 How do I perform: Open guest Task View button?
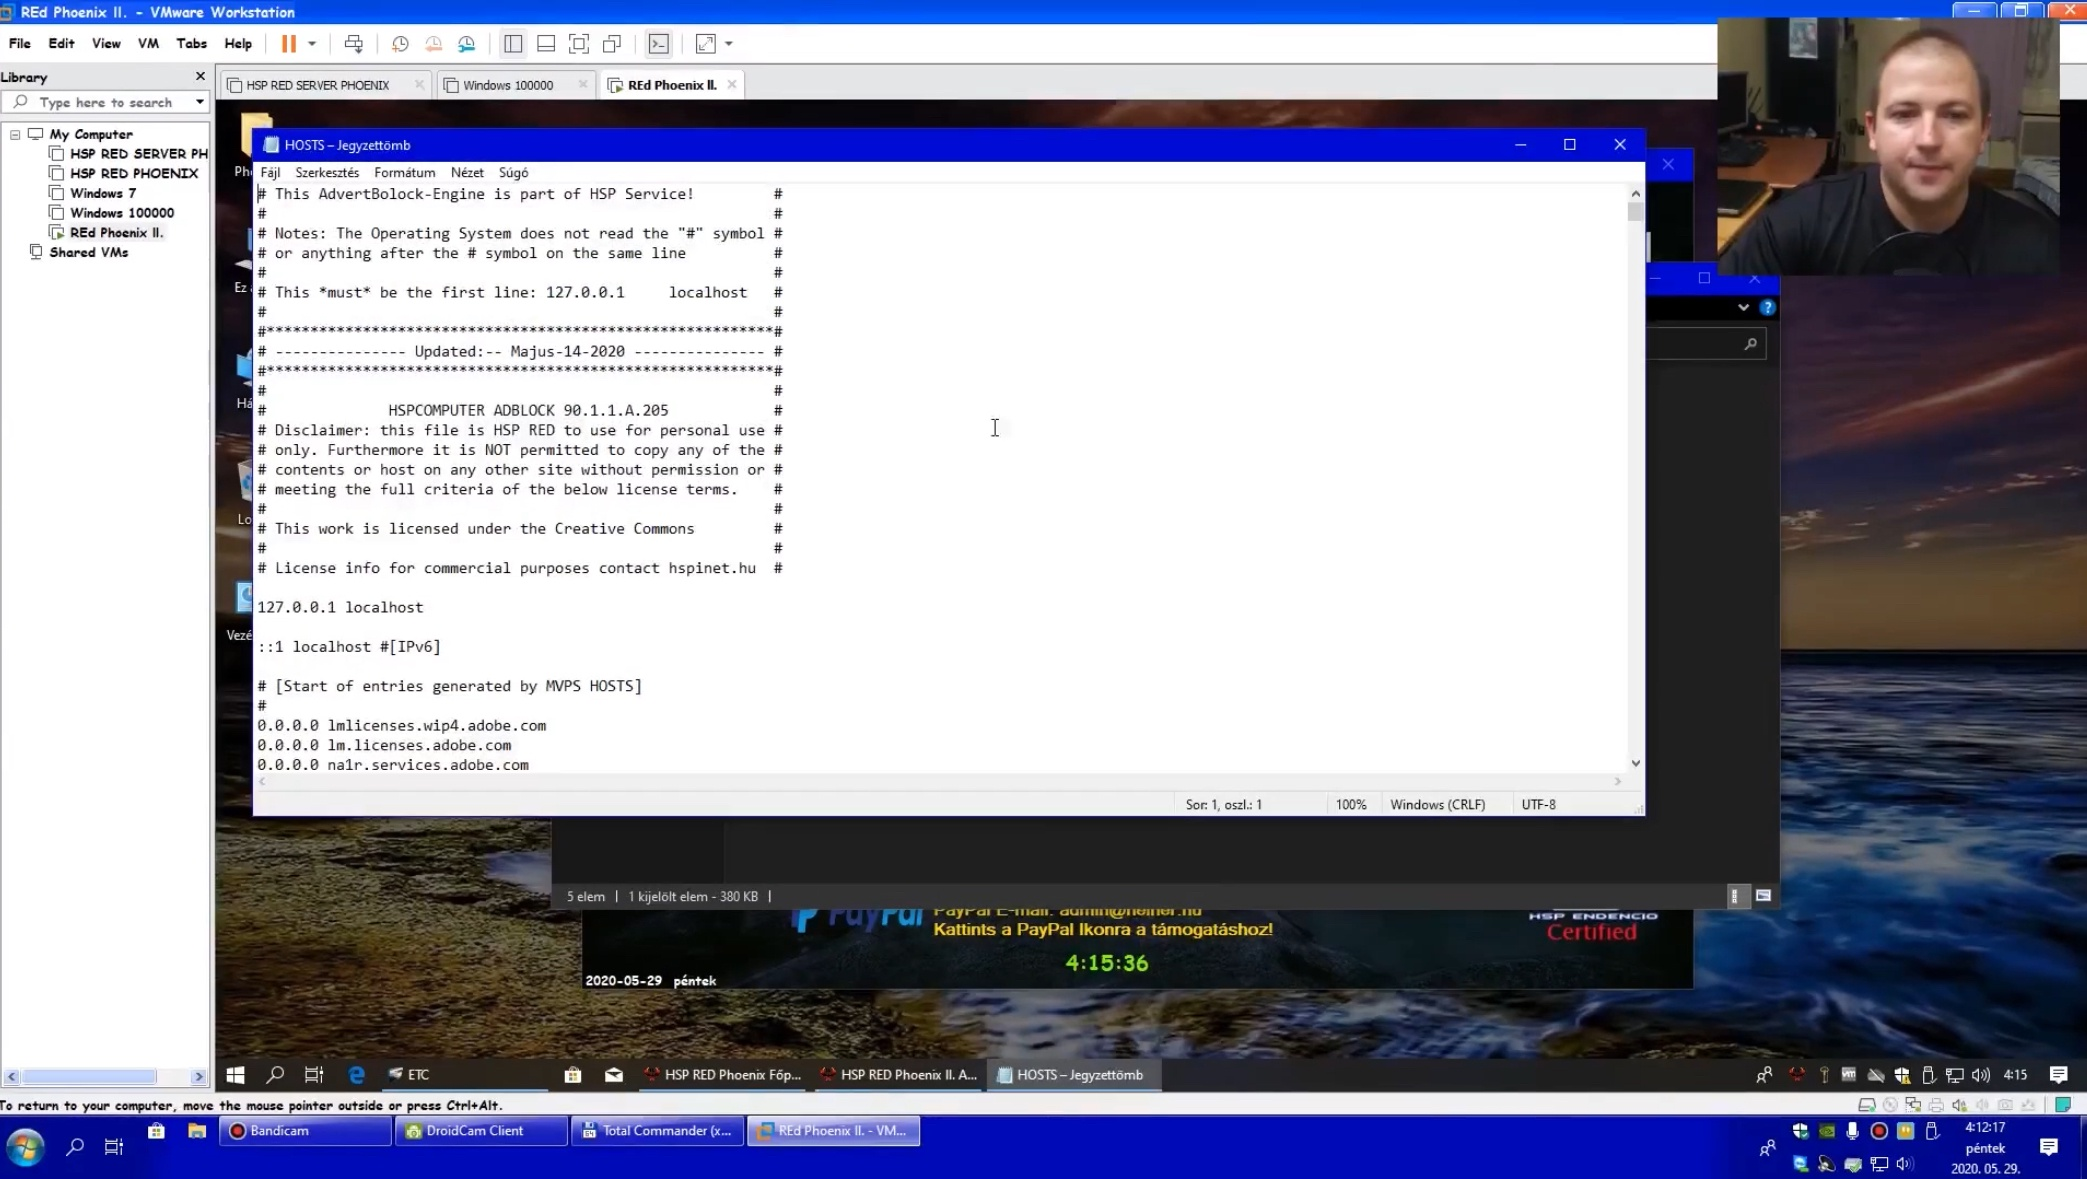(x=314, y=1074)
